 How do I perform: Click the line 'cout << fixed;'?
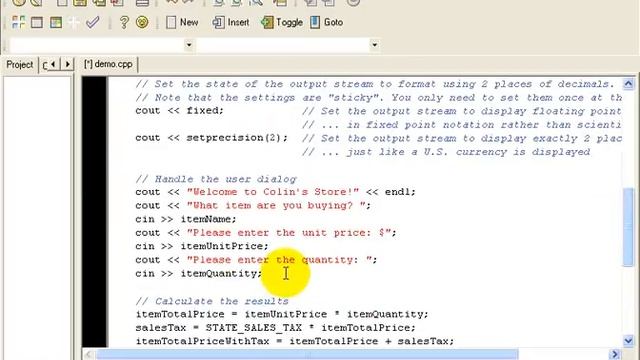pos(180,111)
